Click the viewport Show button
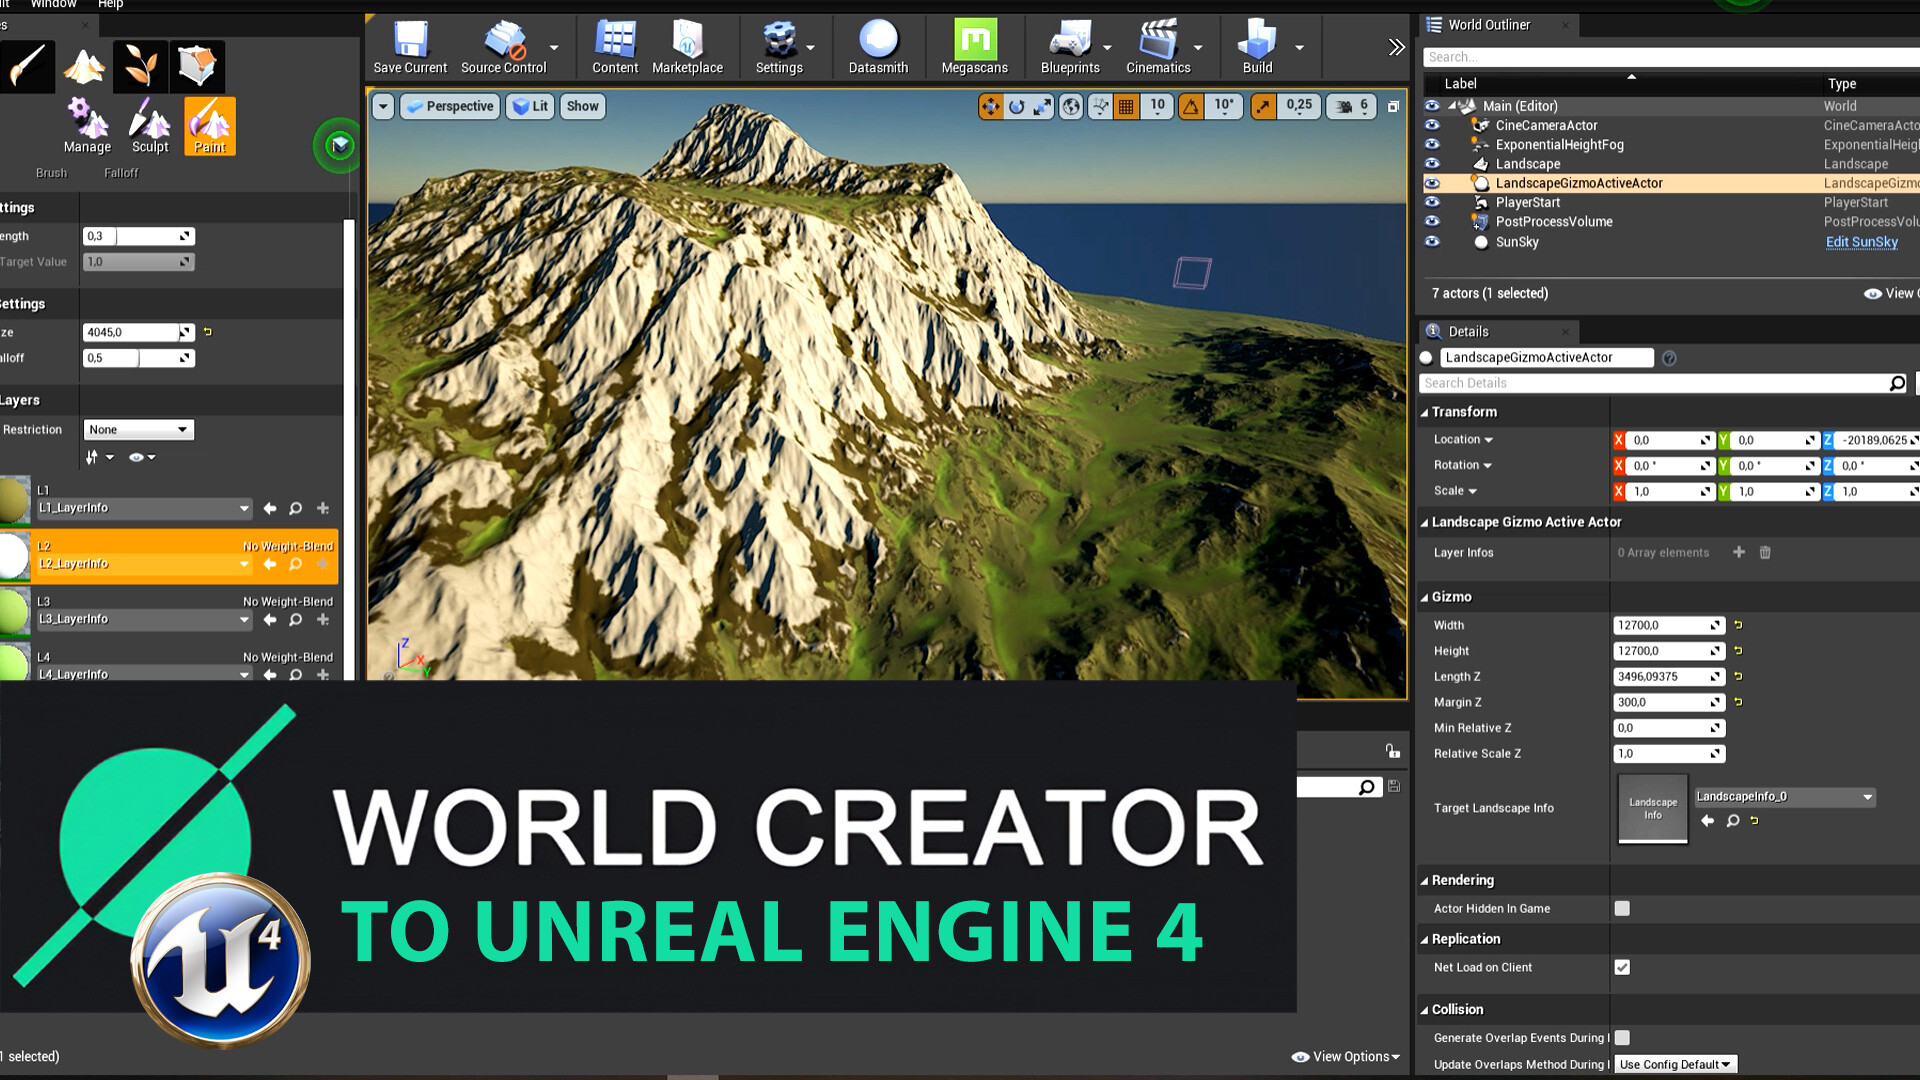This screenshot has height=1080, width=1920. click(x=582, y=106)
